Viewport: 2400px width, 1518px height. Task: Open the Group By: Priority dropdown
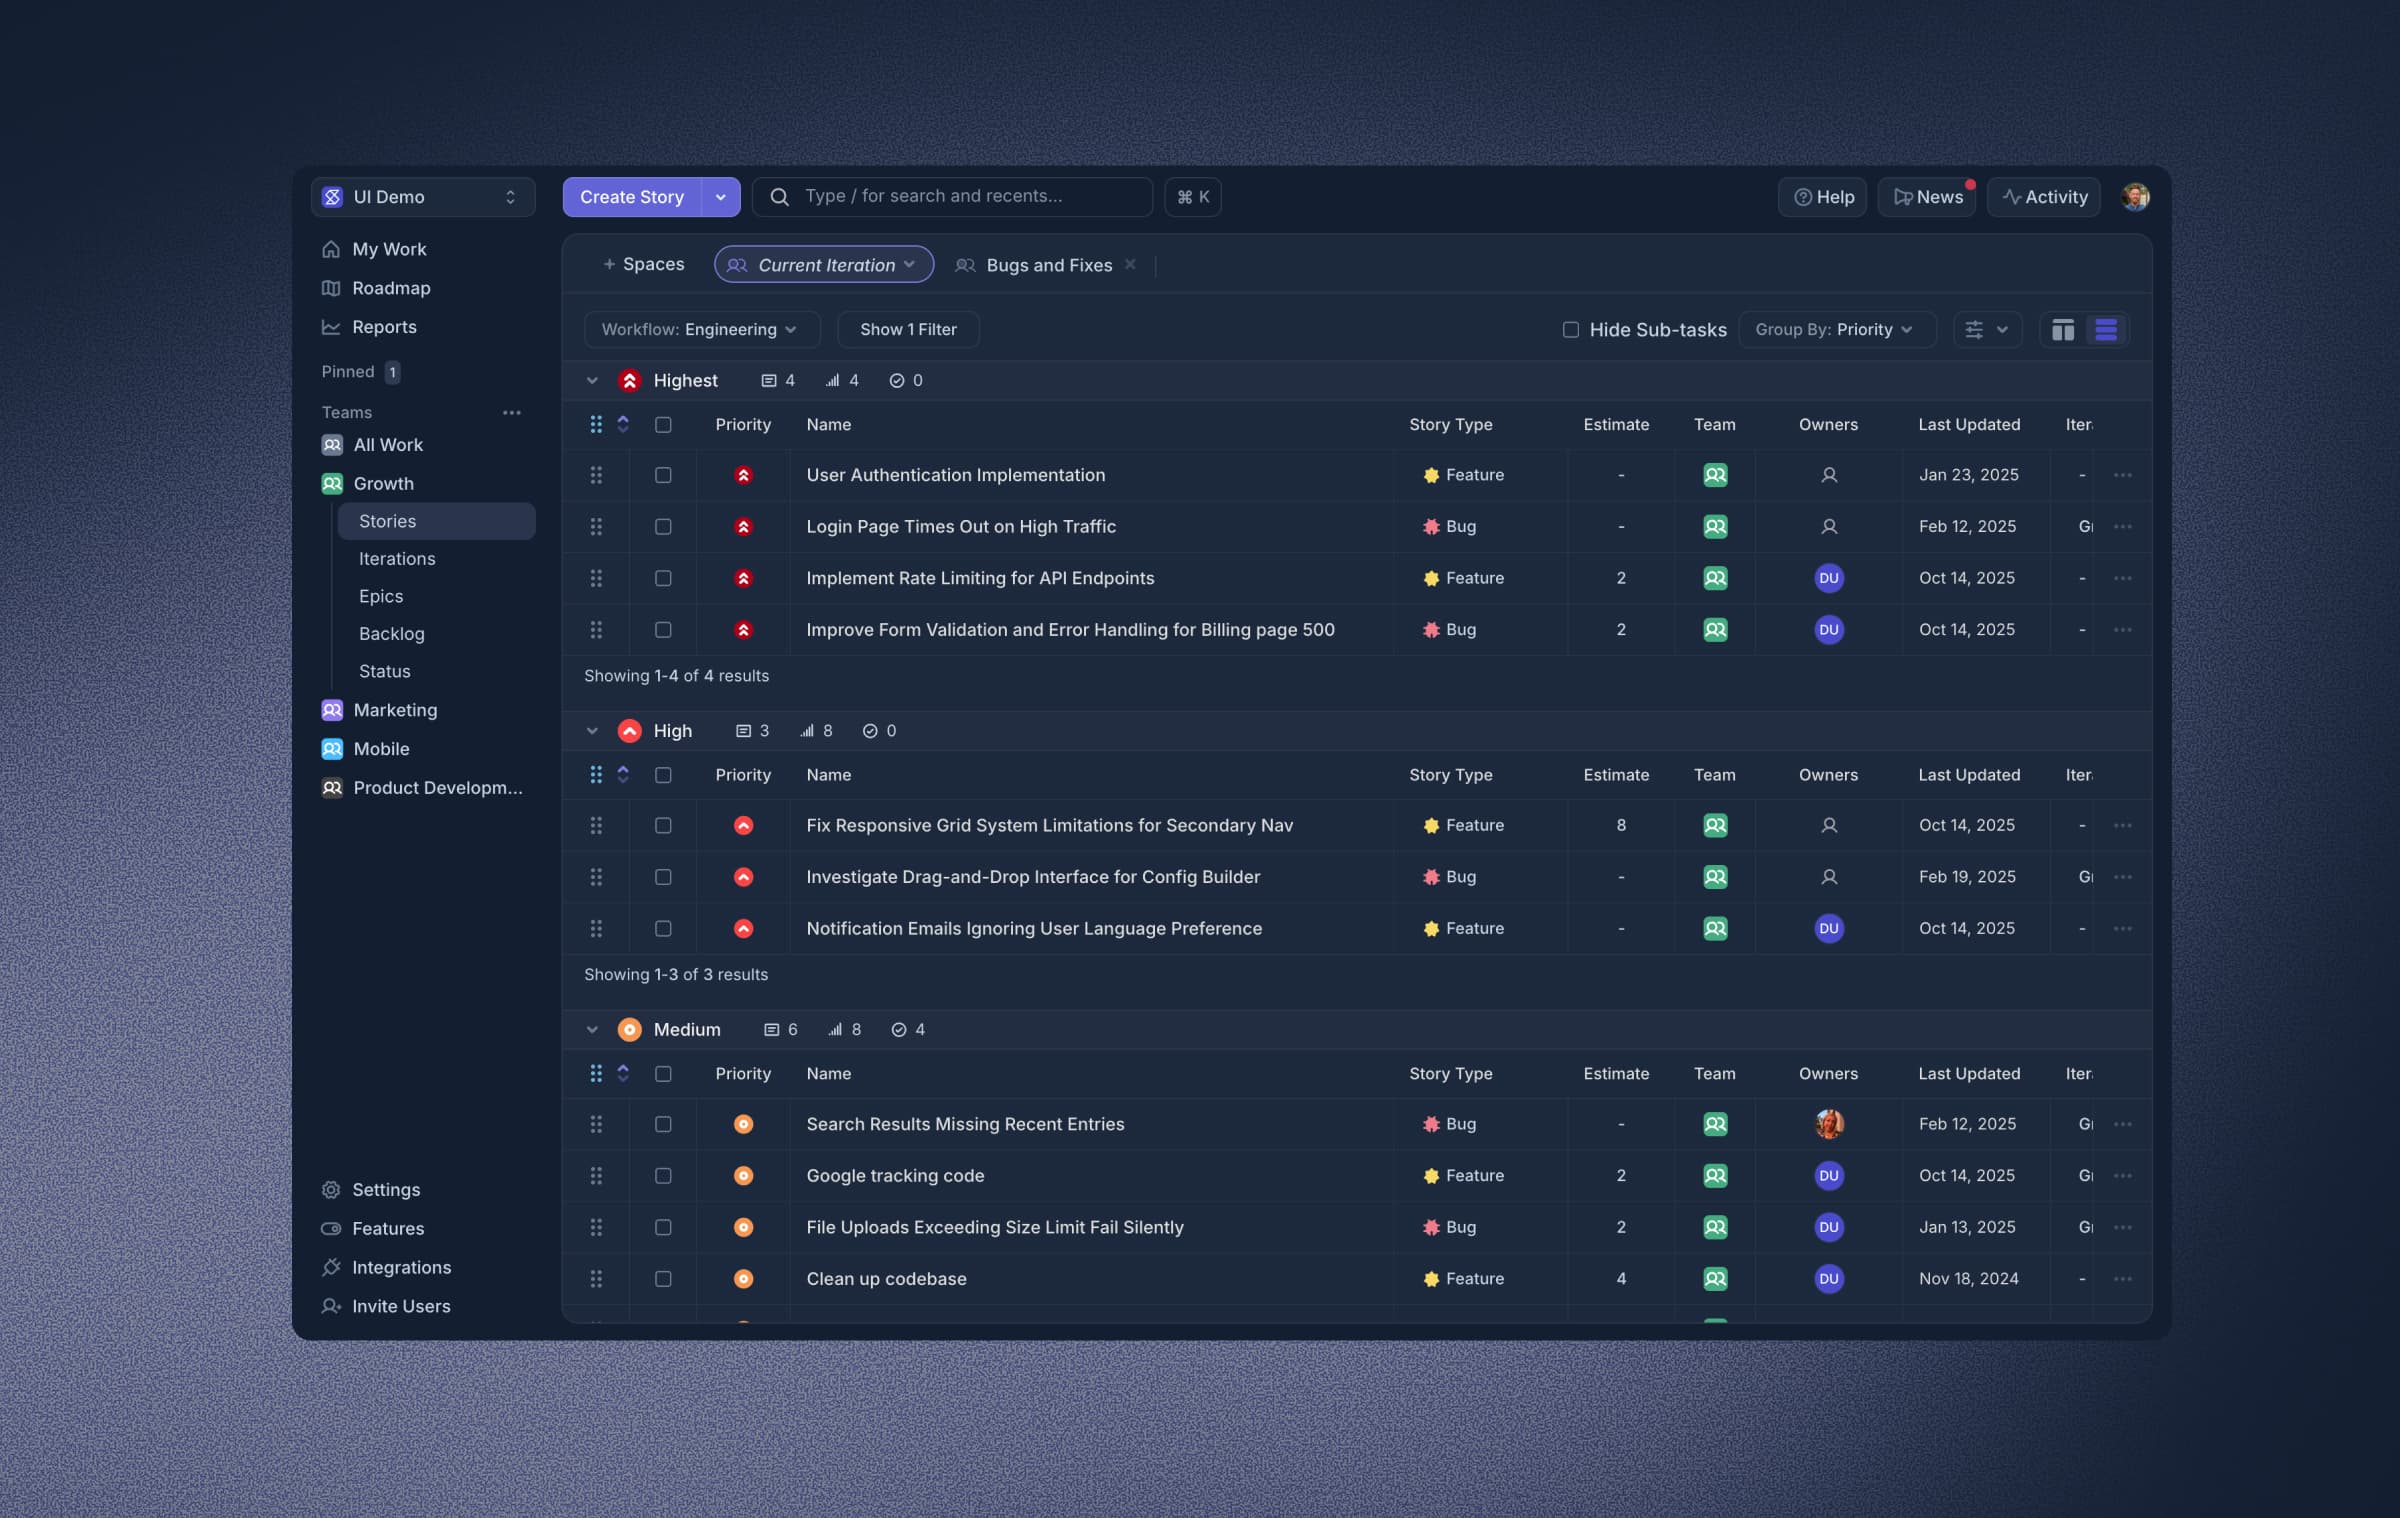tap(1834, 330)
